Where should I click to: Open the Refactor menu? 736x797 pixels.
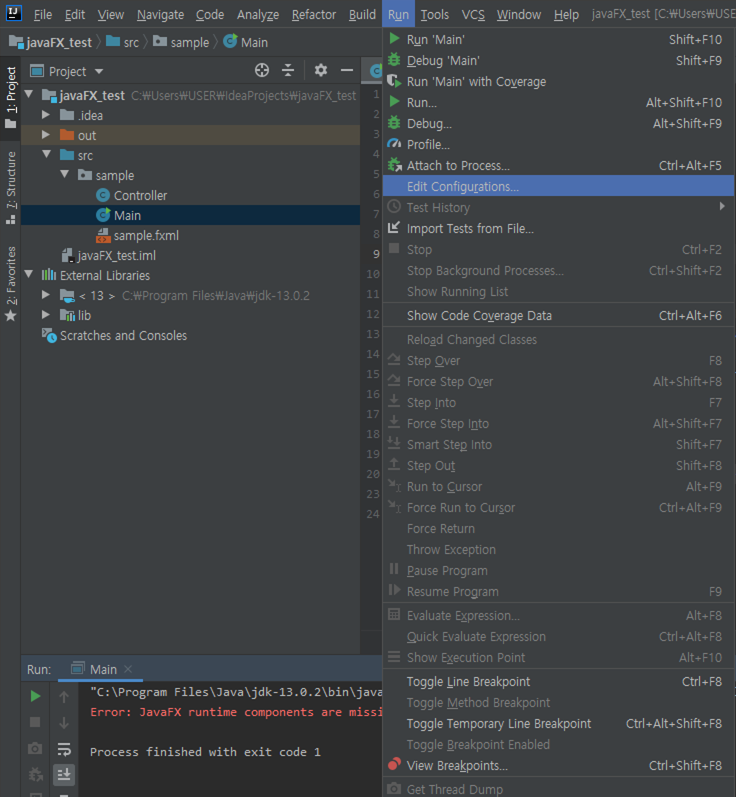tap(314, 15)
